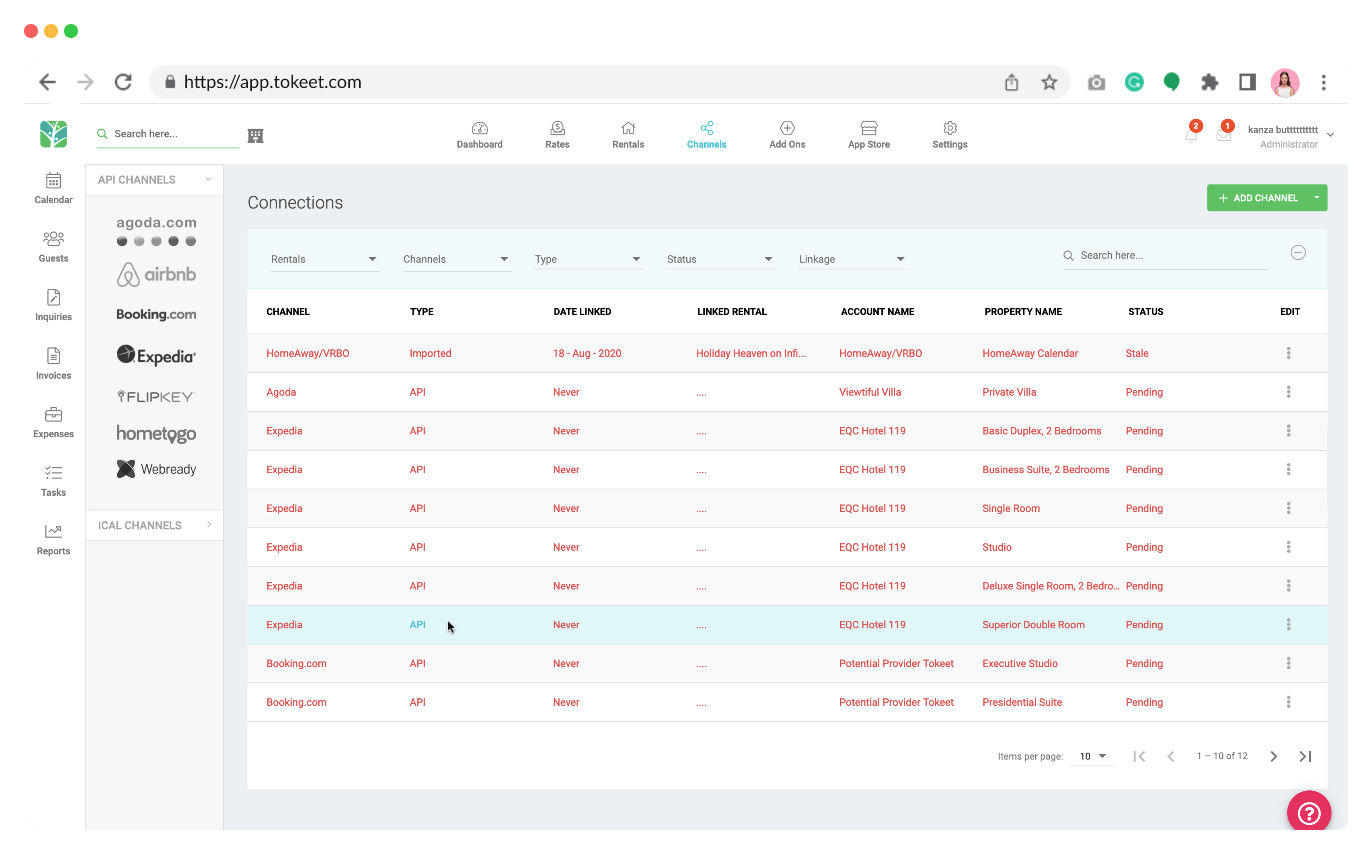Open edit menu for Agoda row
The height and width of the screenshot is (856, 1370).
(x=1289, y=392)
